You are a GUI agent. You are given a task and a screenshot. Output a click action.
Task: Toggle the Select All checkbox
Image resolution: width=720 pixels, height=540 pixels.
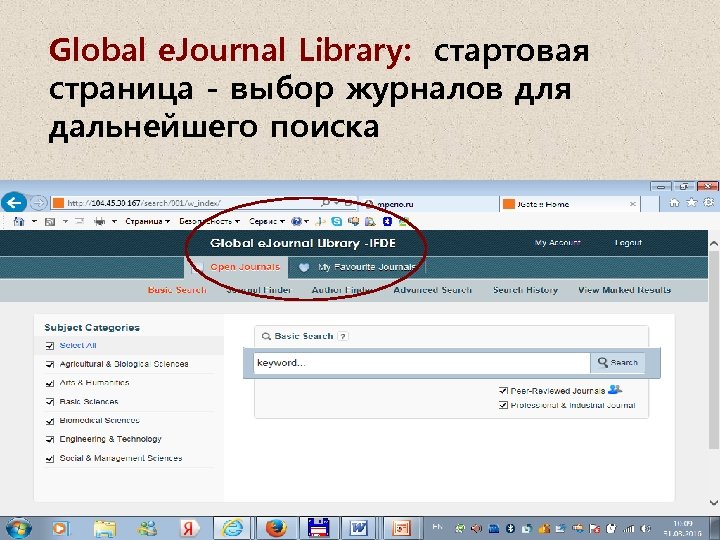pyautogui.click(x=50, y=346)
